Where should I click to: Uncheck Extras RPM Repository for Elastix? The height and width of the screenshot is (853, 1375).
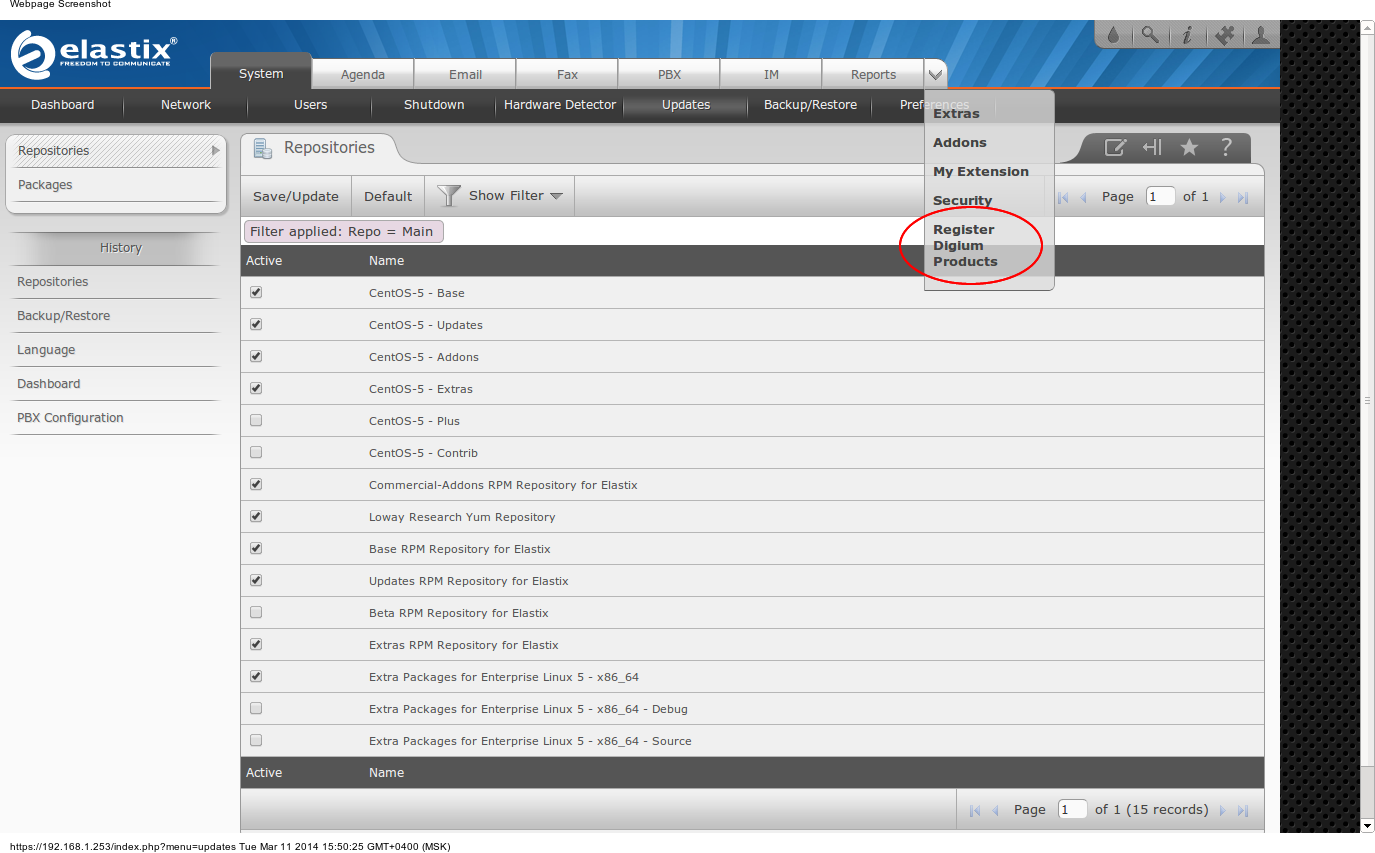coord(256,644)
